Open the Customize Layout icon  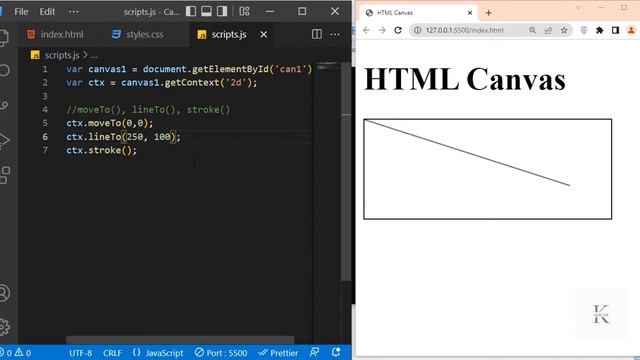click(x=244, y=11)
